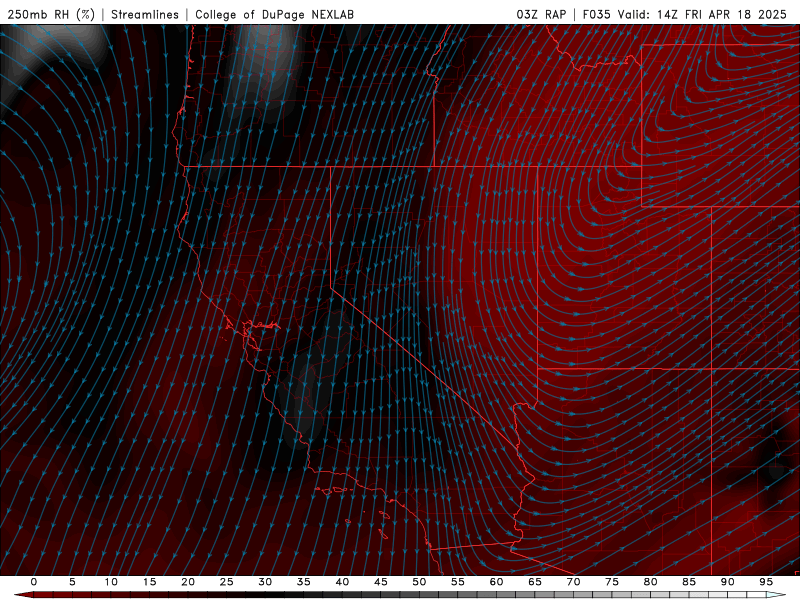The image size is (800, 600).
Task: Click the colorbar label "45"
Action: point(381,582)
